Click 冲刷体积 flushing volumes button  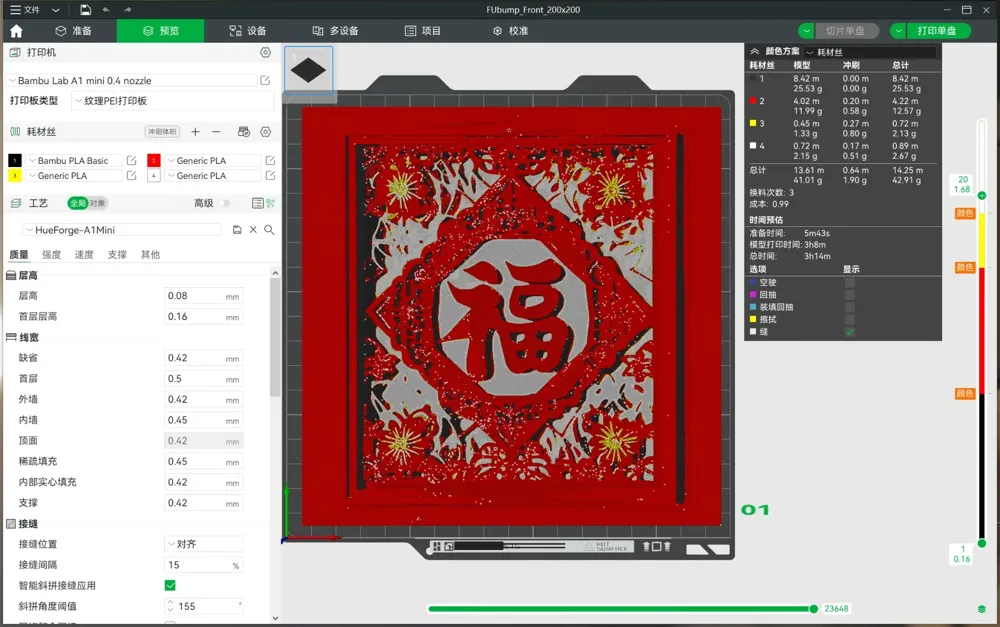coord(163,131)
